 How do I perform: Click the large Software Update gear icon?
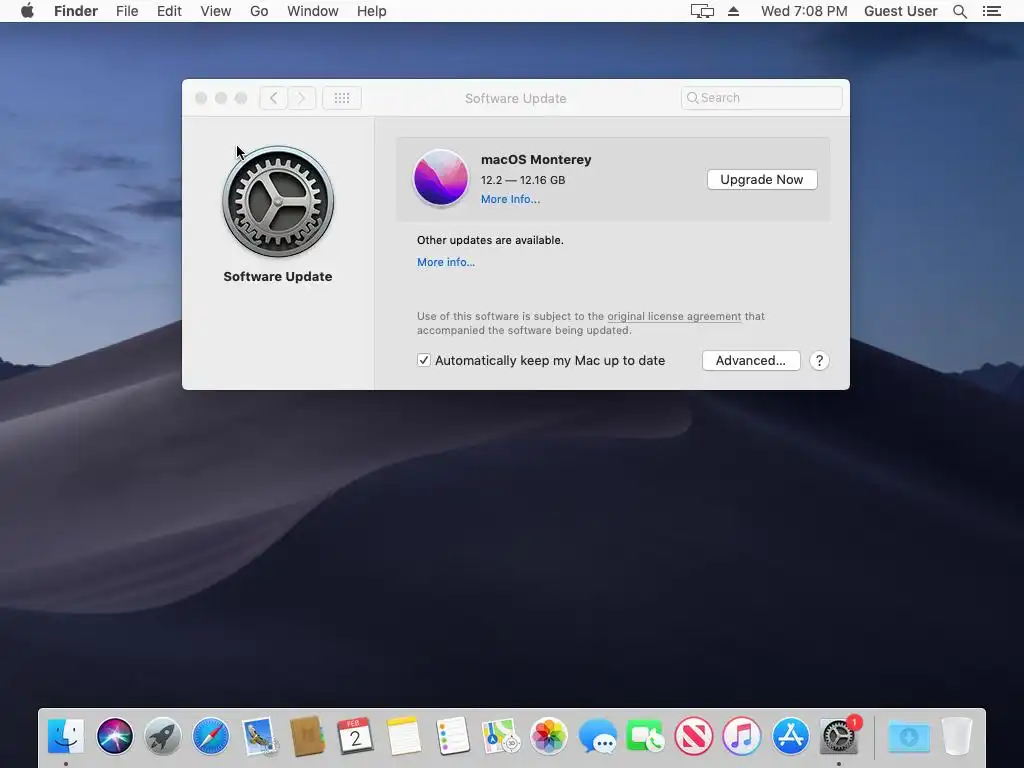pos(278,201)
